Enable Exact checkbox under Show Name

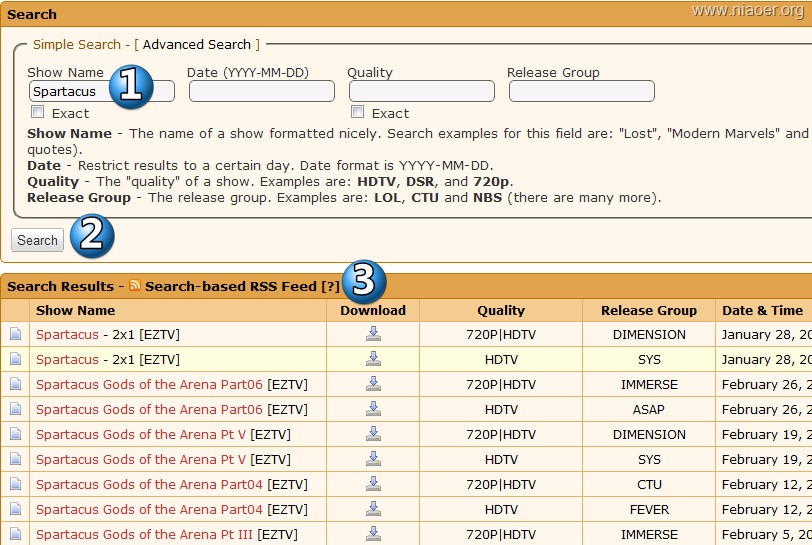(38, 112)
